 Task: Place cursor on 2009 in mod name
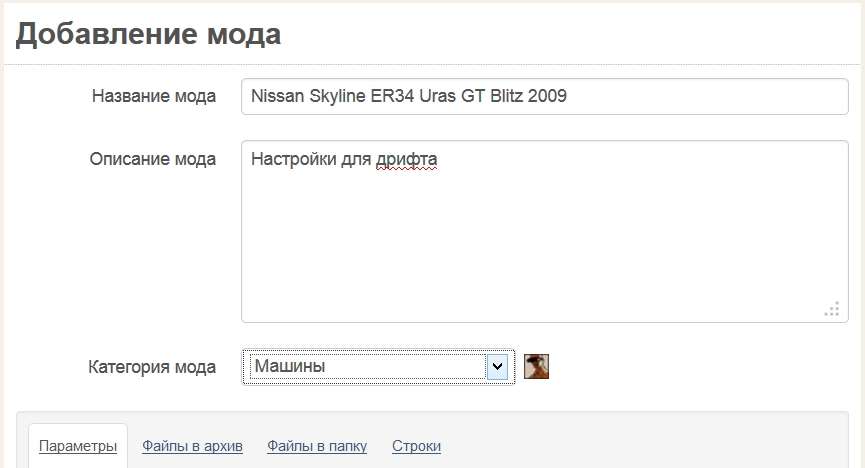(547, 96)
